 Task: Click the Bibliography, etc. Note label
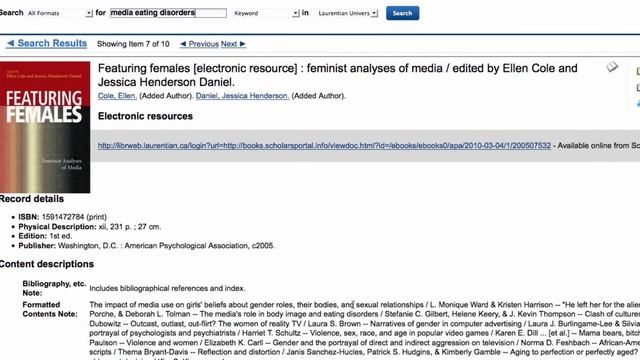(54, 288)
